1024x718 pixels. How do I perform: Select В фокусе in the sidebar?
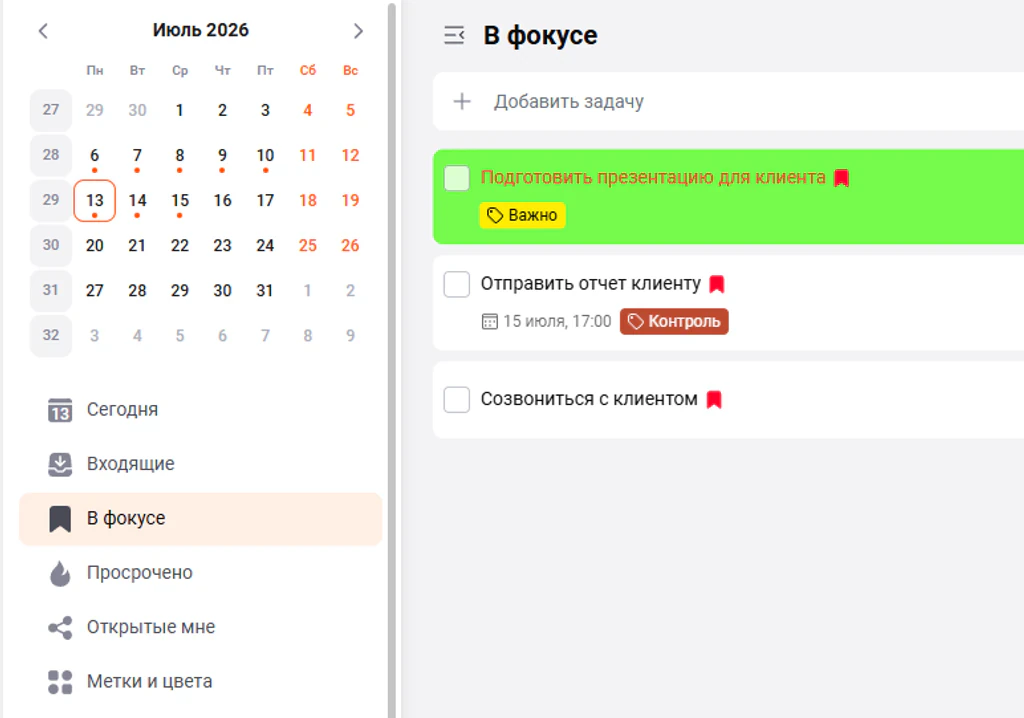click(x=200, y=519)
